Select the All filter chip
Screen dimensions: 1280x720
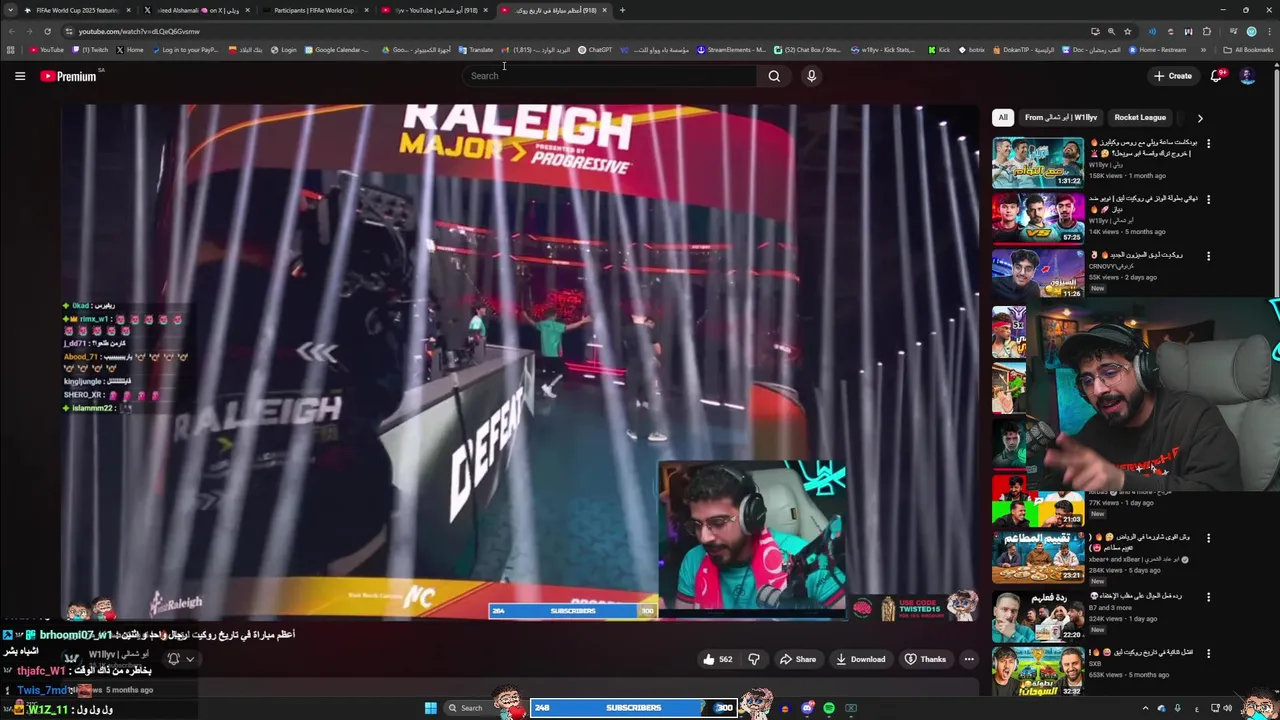[x=1003, y=117]
